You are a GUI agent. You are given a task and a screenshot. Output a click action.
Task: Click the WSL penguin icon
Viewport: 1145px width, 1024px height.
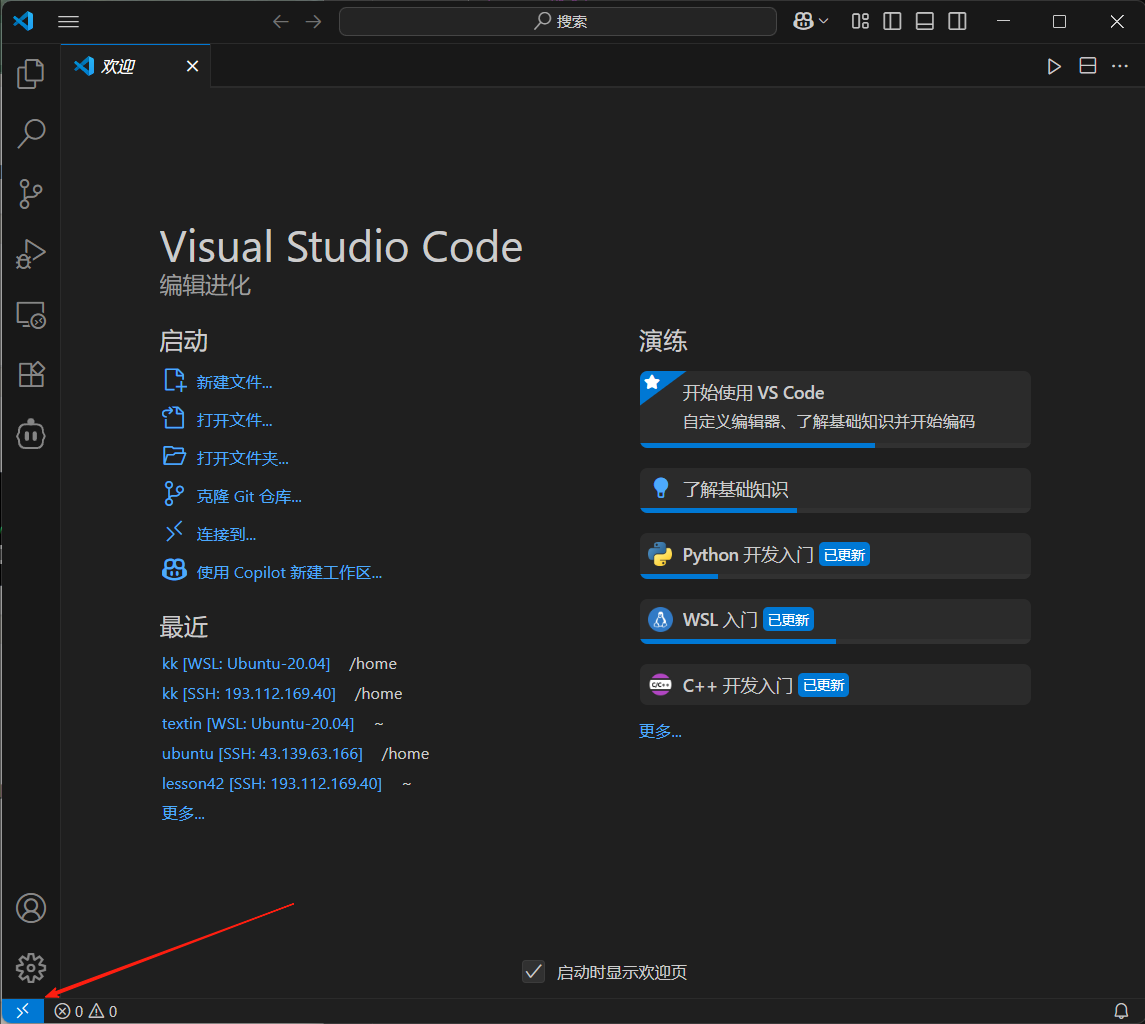(660, 619)
